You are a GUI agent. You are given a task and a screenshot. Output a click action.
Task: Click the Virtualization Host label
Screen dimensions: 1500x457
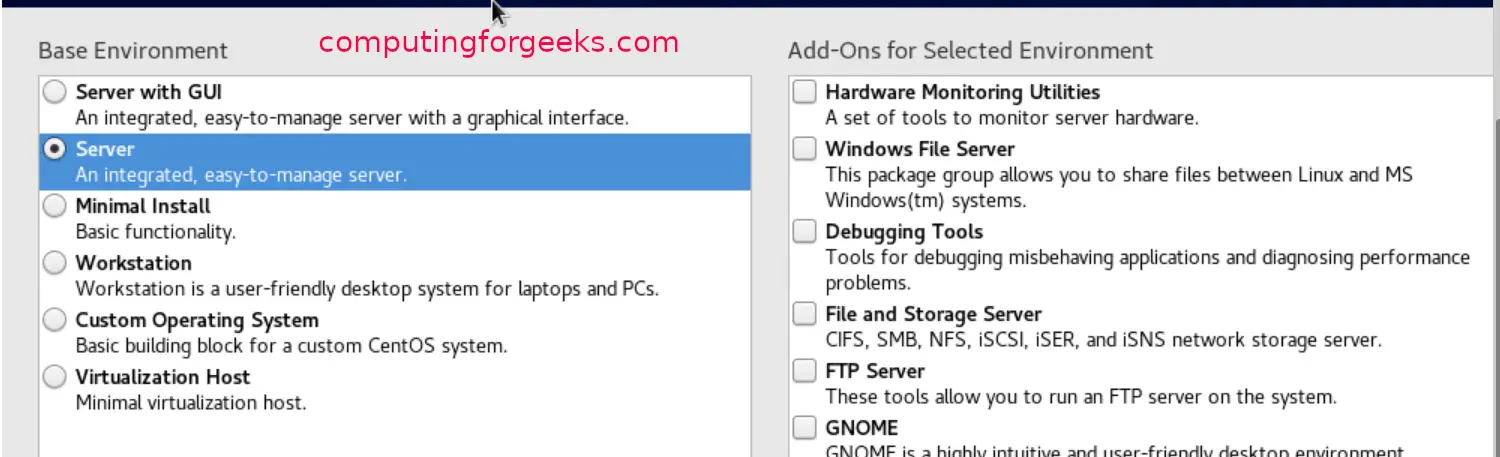(163, 377)
